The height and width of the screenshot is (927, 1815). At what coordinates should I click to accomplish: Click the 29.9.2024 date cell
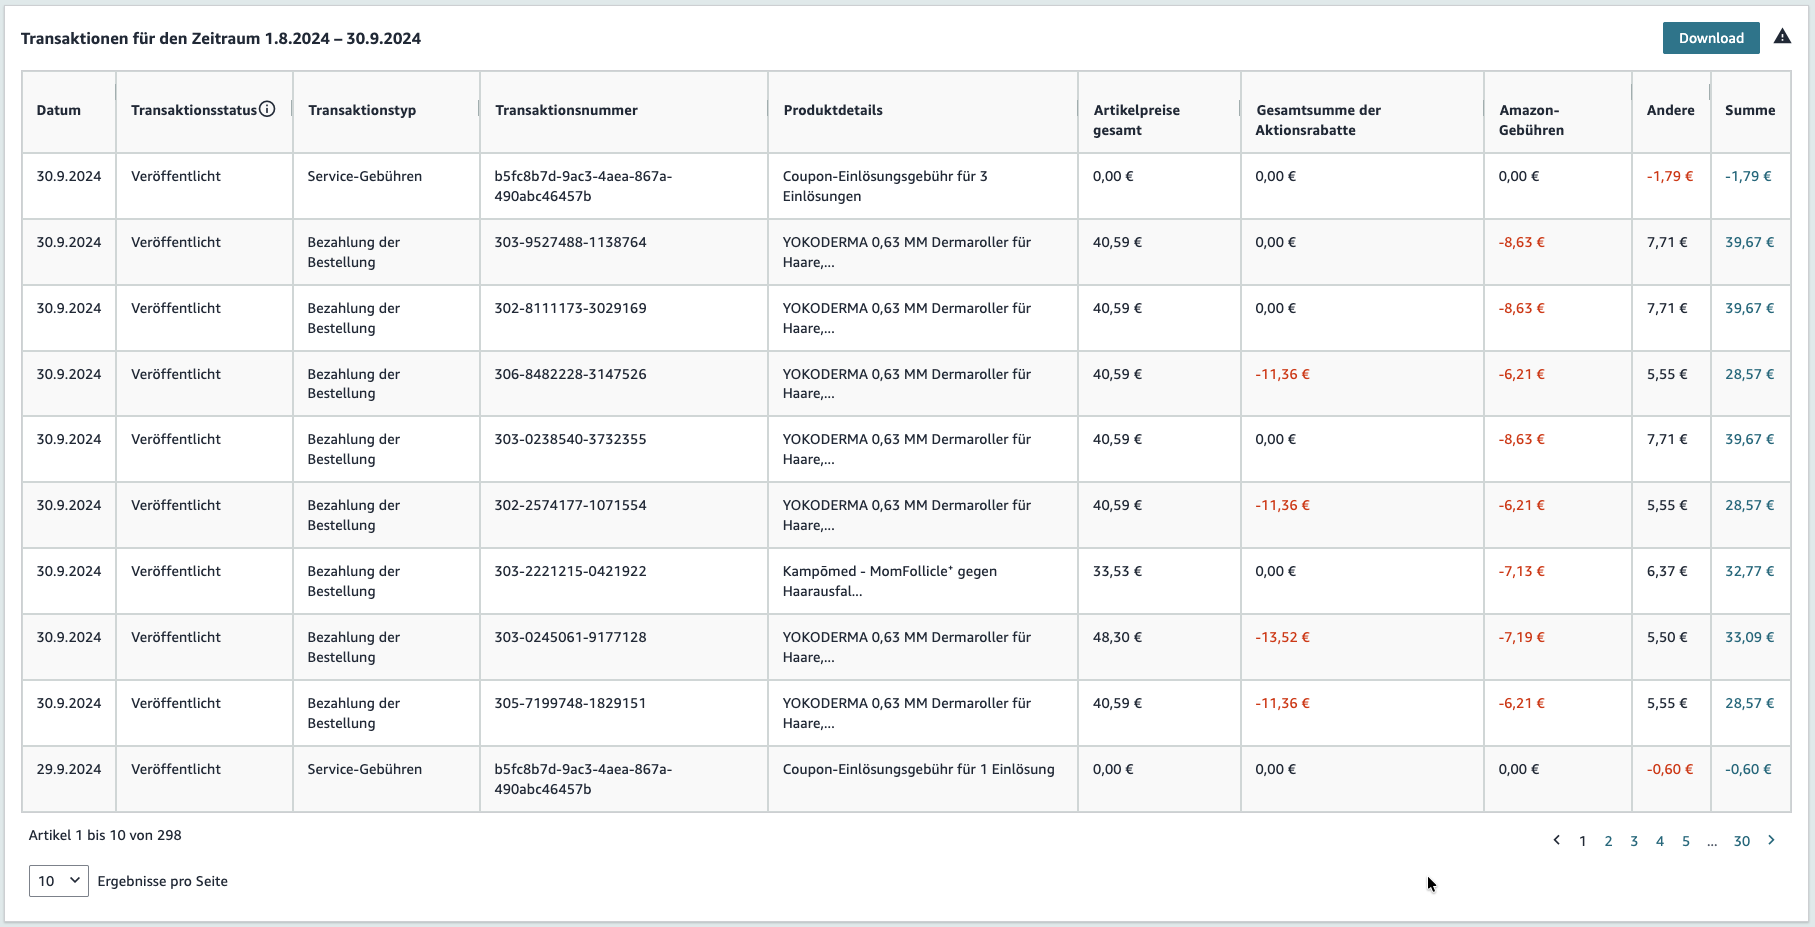(69, 769)
